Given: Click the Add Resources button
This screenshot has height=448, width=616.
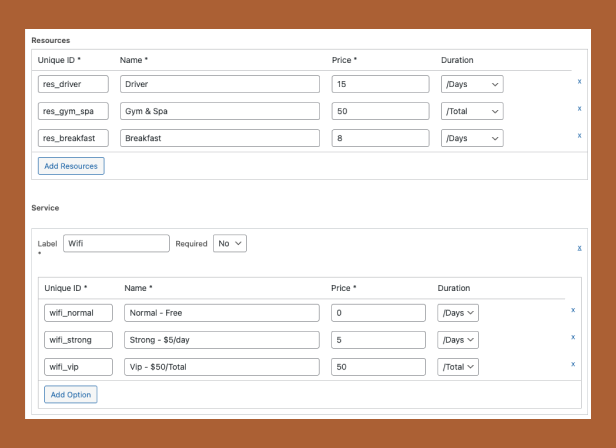Looking at the screenshot, I should (x=71, y=166).
